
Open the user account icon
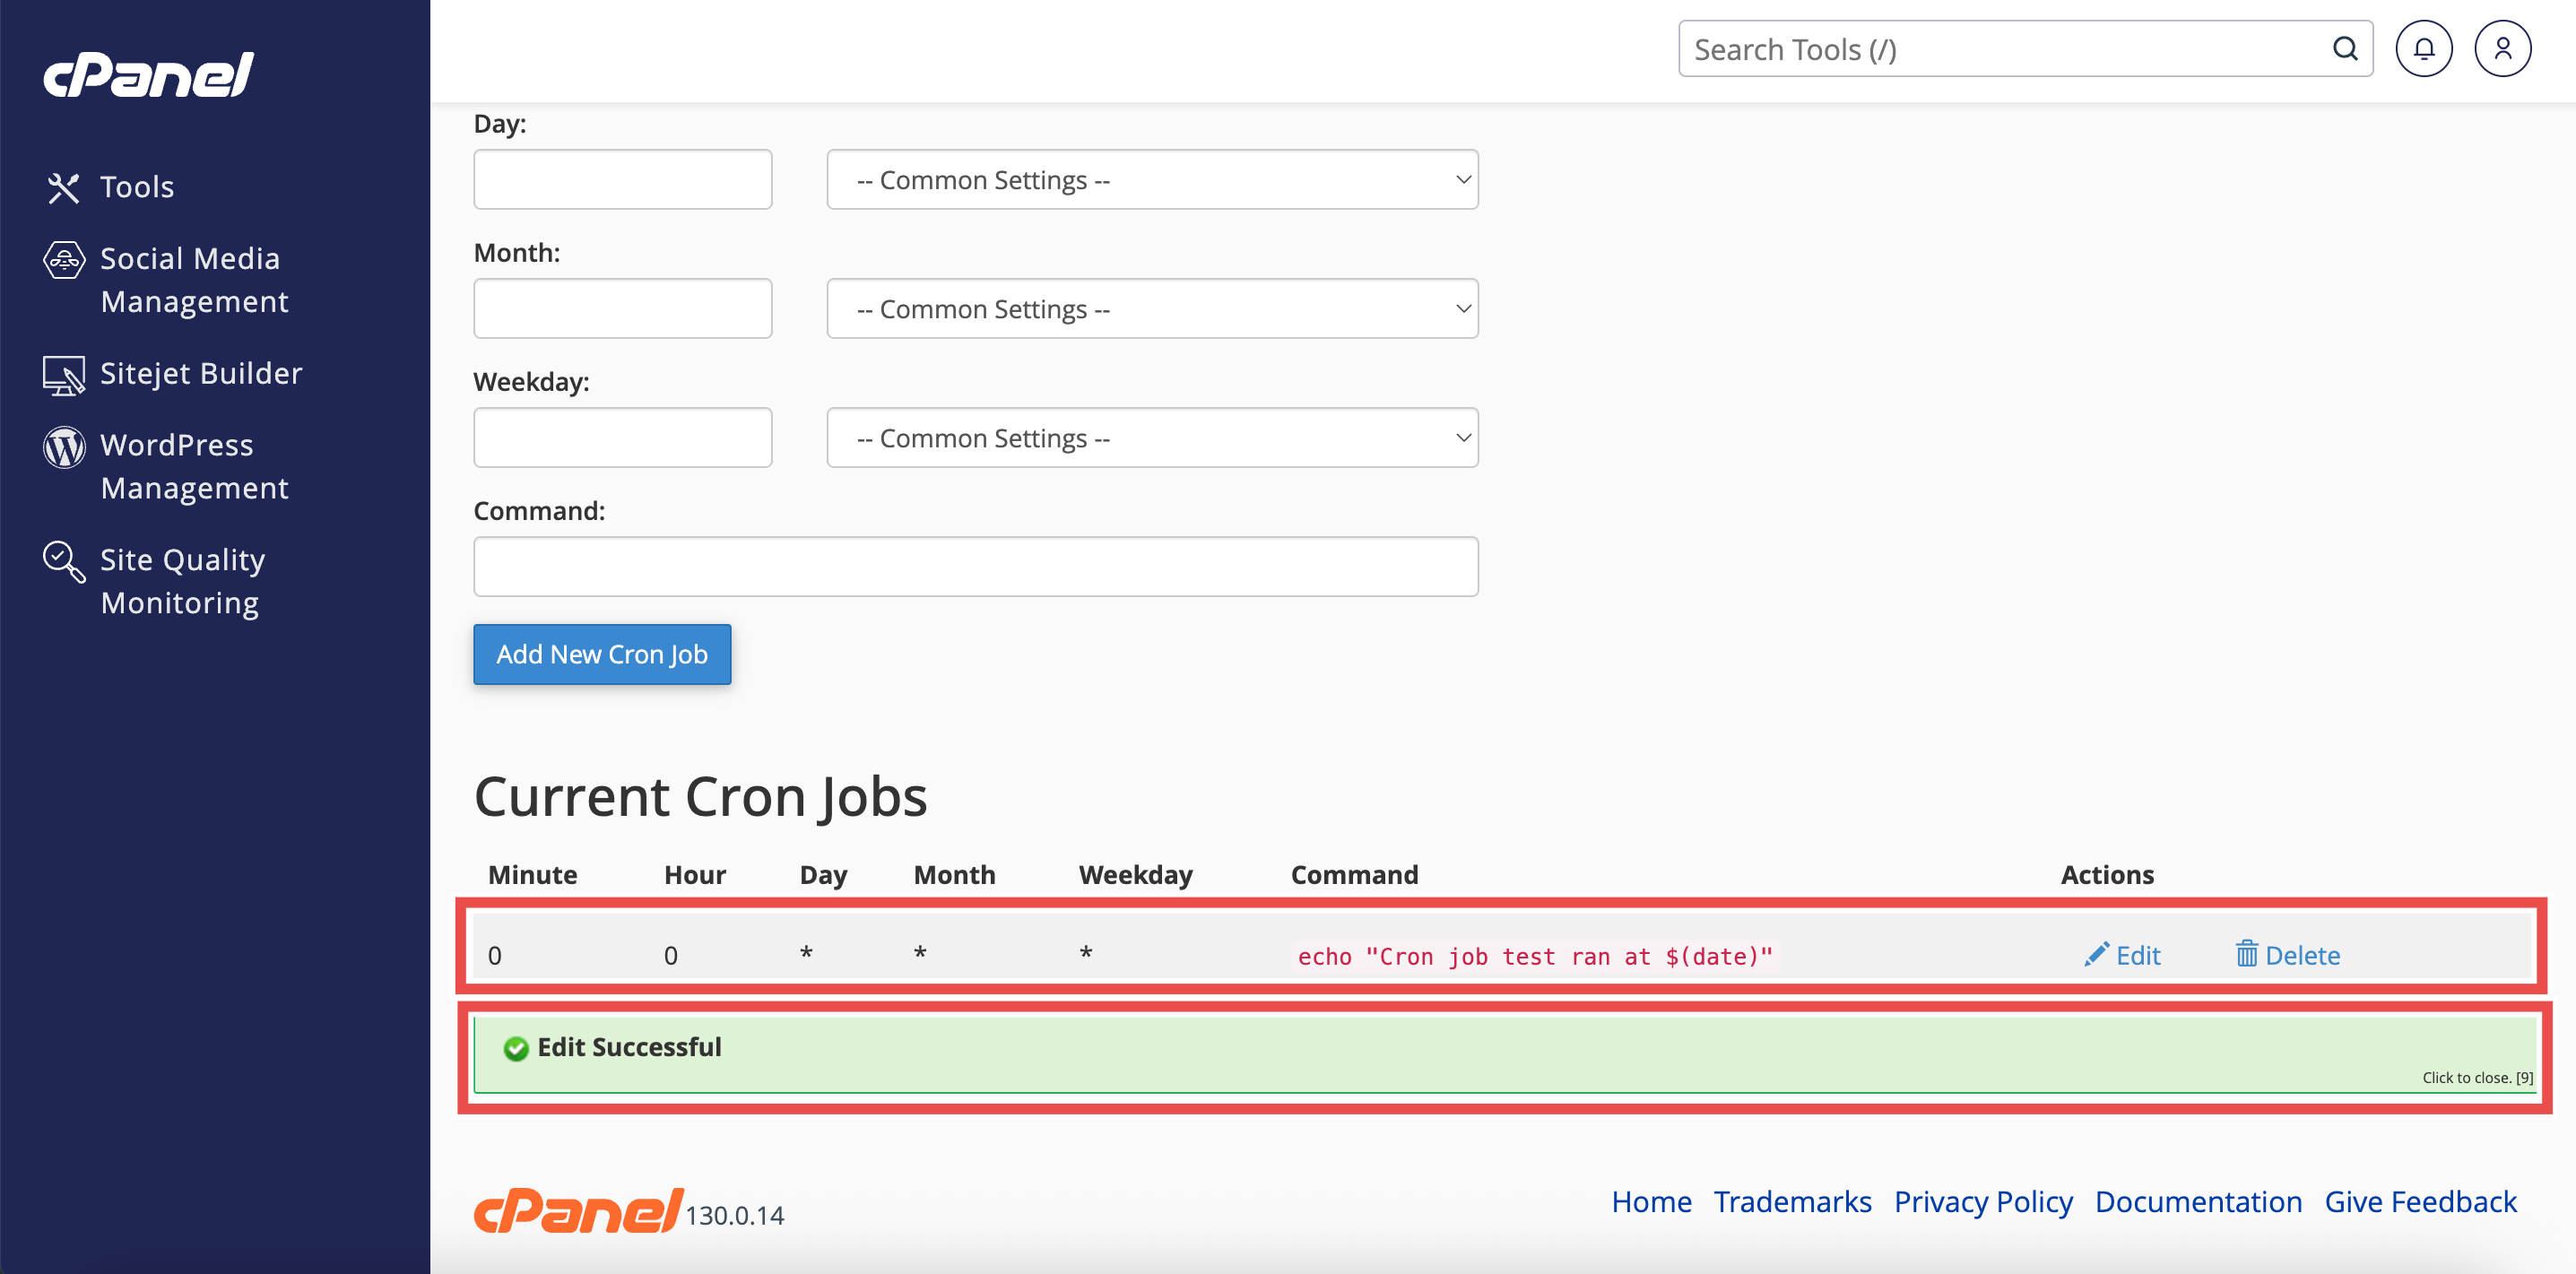tap(2502, 49)
